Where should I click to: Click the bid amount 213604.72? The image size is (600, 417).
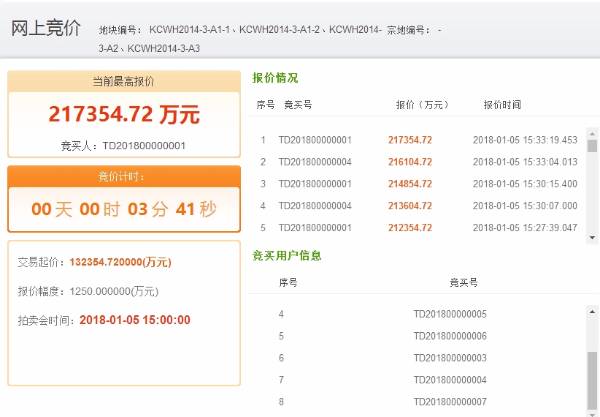(410, 206)
